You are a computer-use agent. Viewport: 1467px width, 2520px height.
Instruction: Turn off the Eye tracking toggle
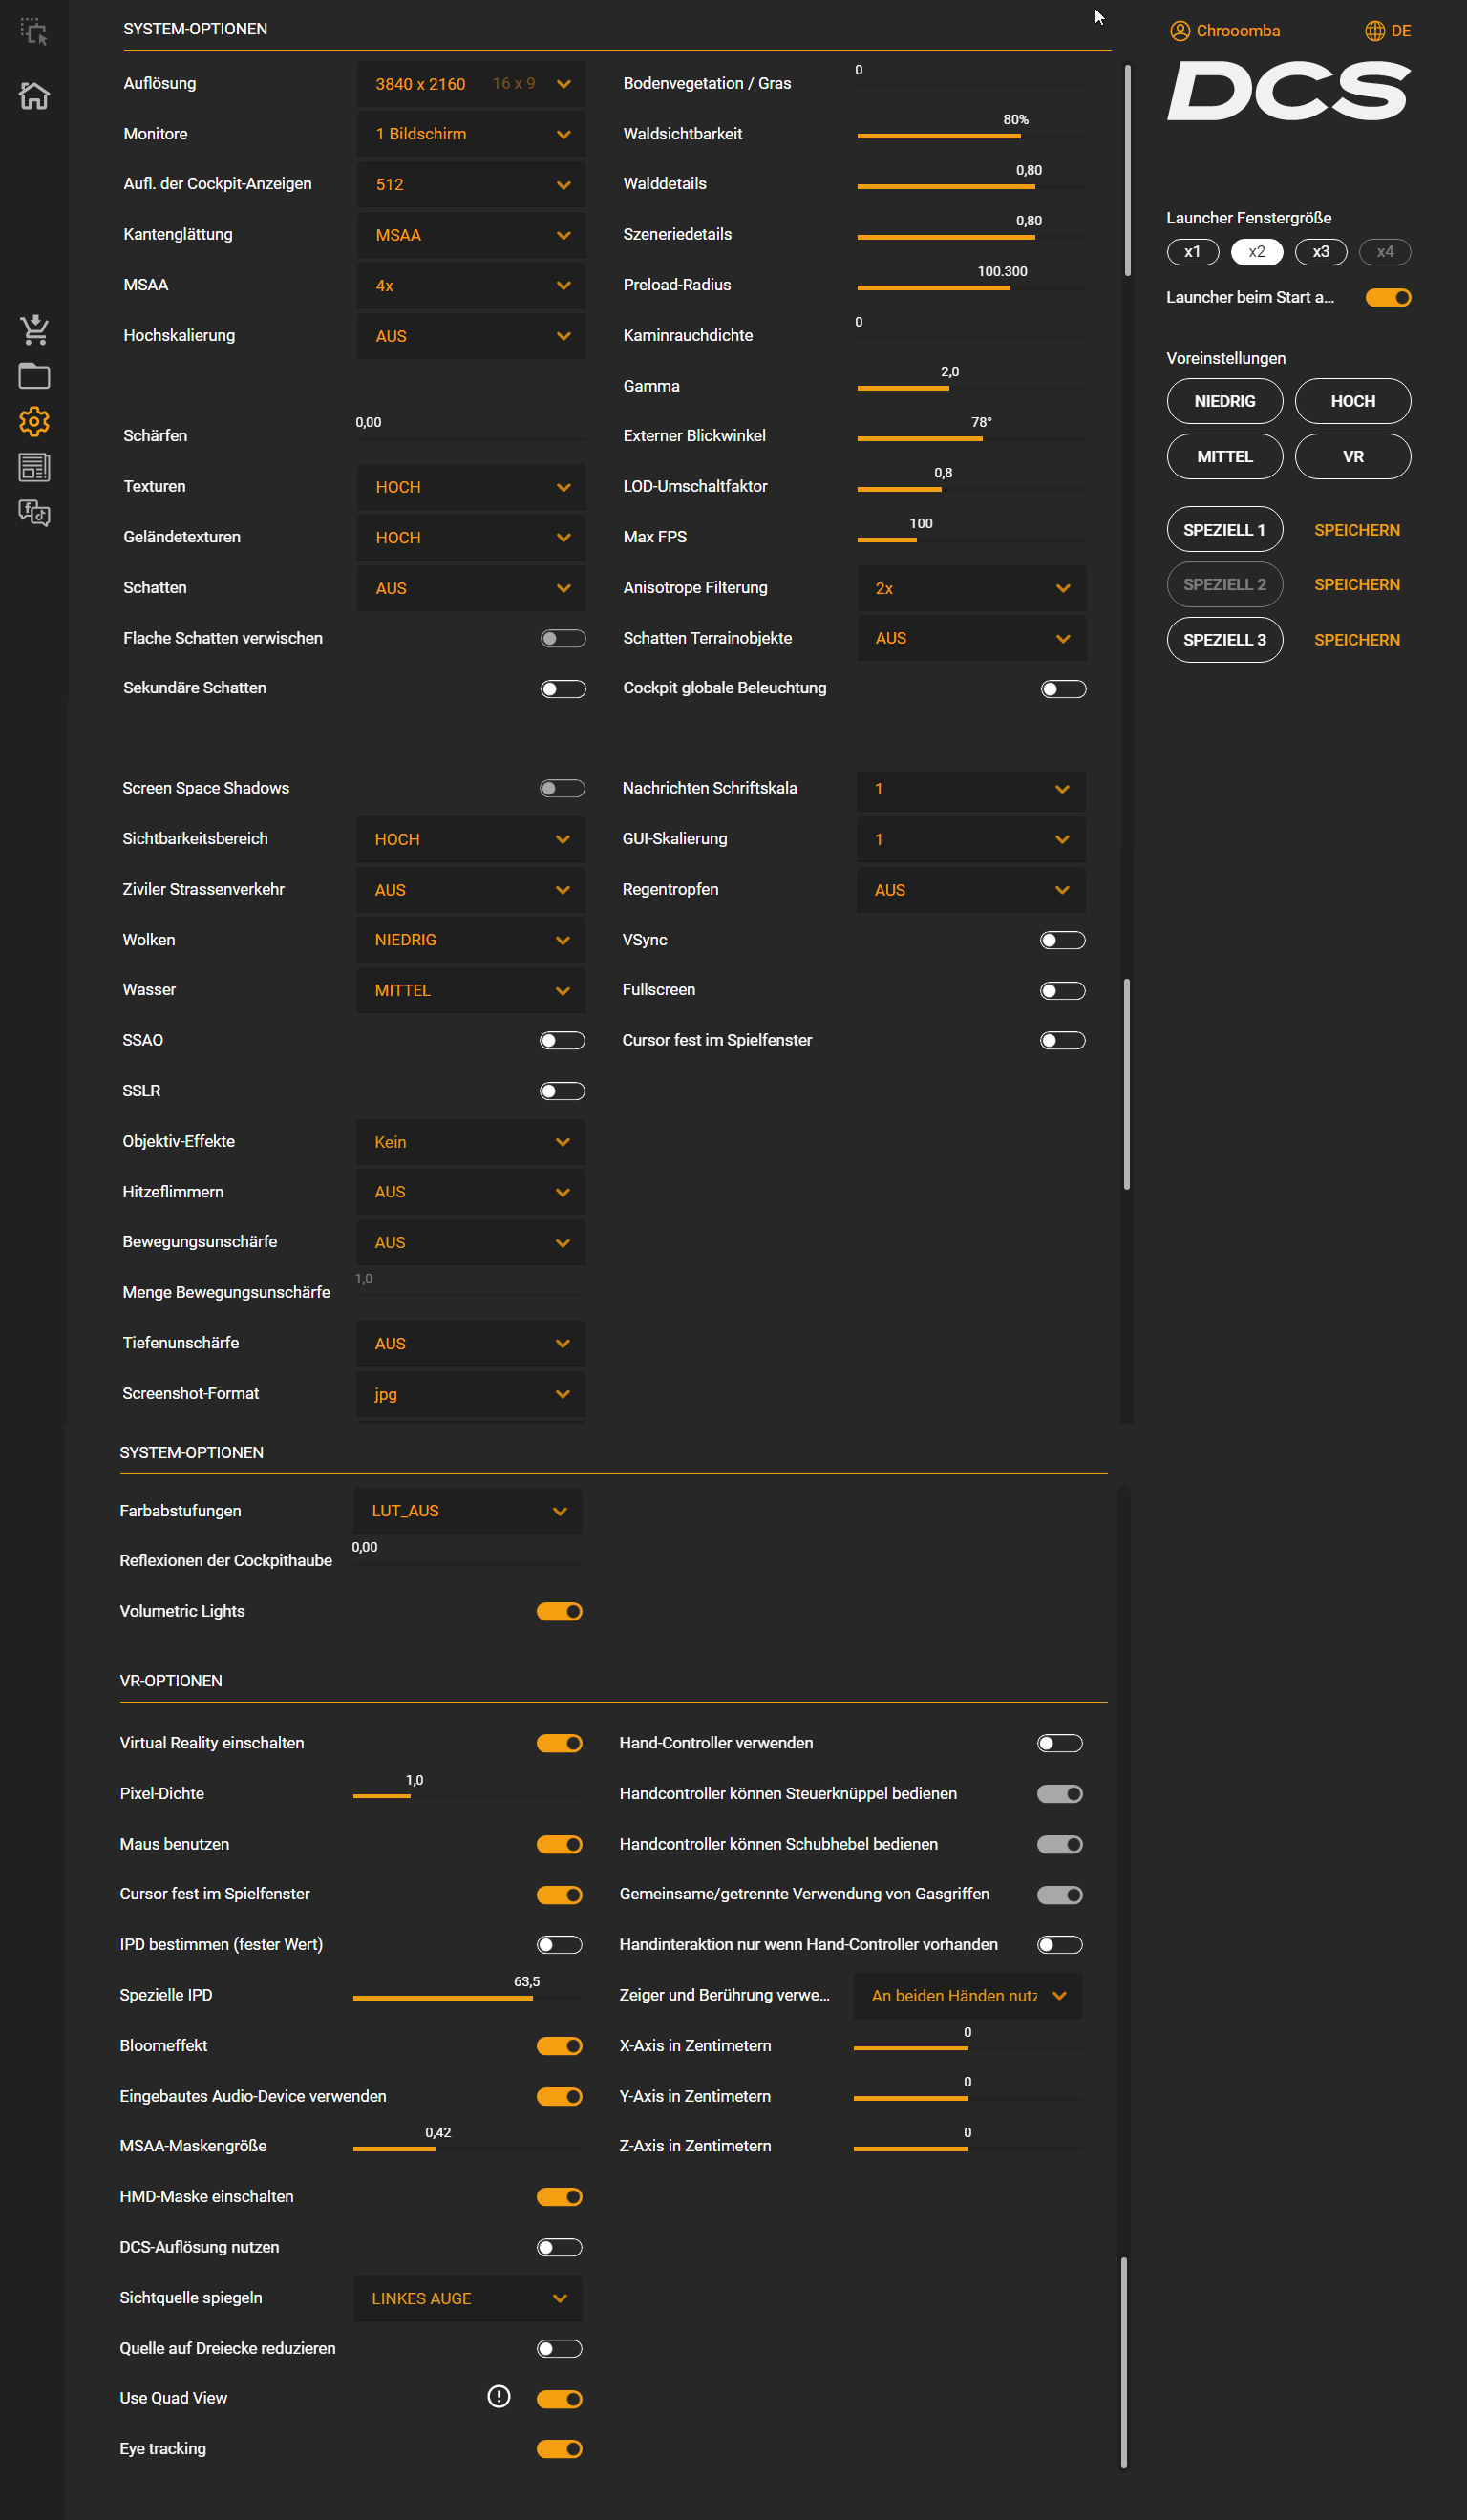[559, 2449]
